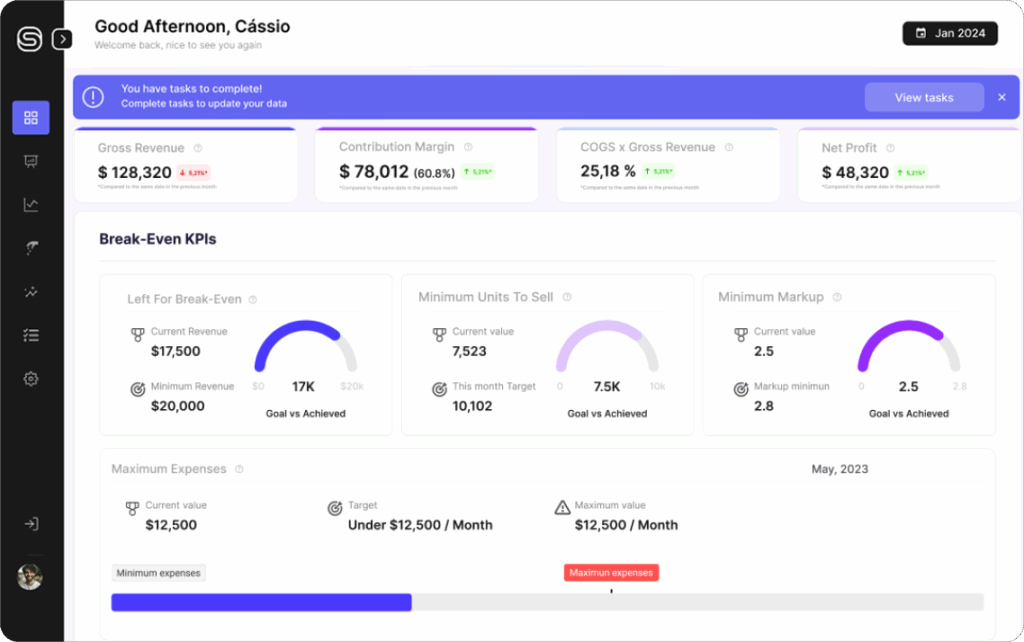Click the 10,102 month target value
The image size is (1024, 642).
[472, 406]
